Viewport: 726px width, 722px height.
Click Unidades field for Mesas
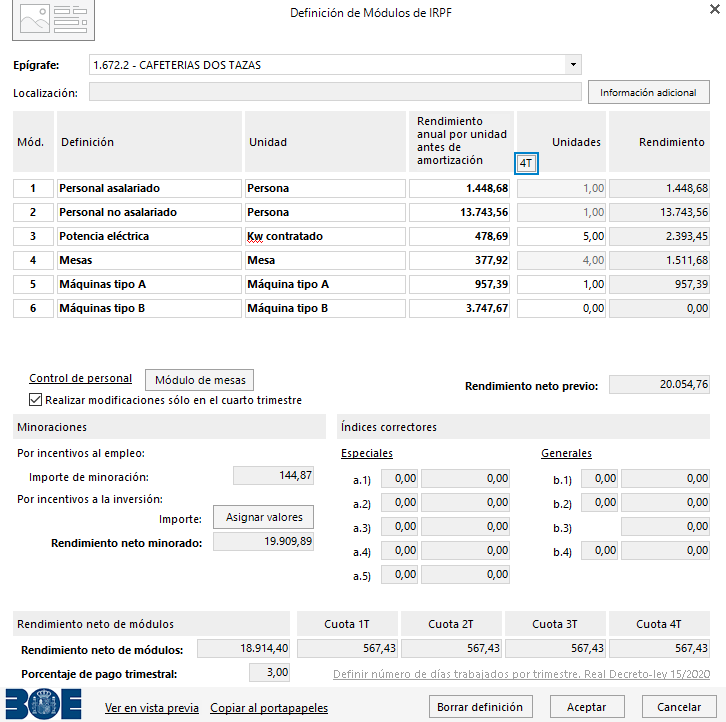(561, 260)
